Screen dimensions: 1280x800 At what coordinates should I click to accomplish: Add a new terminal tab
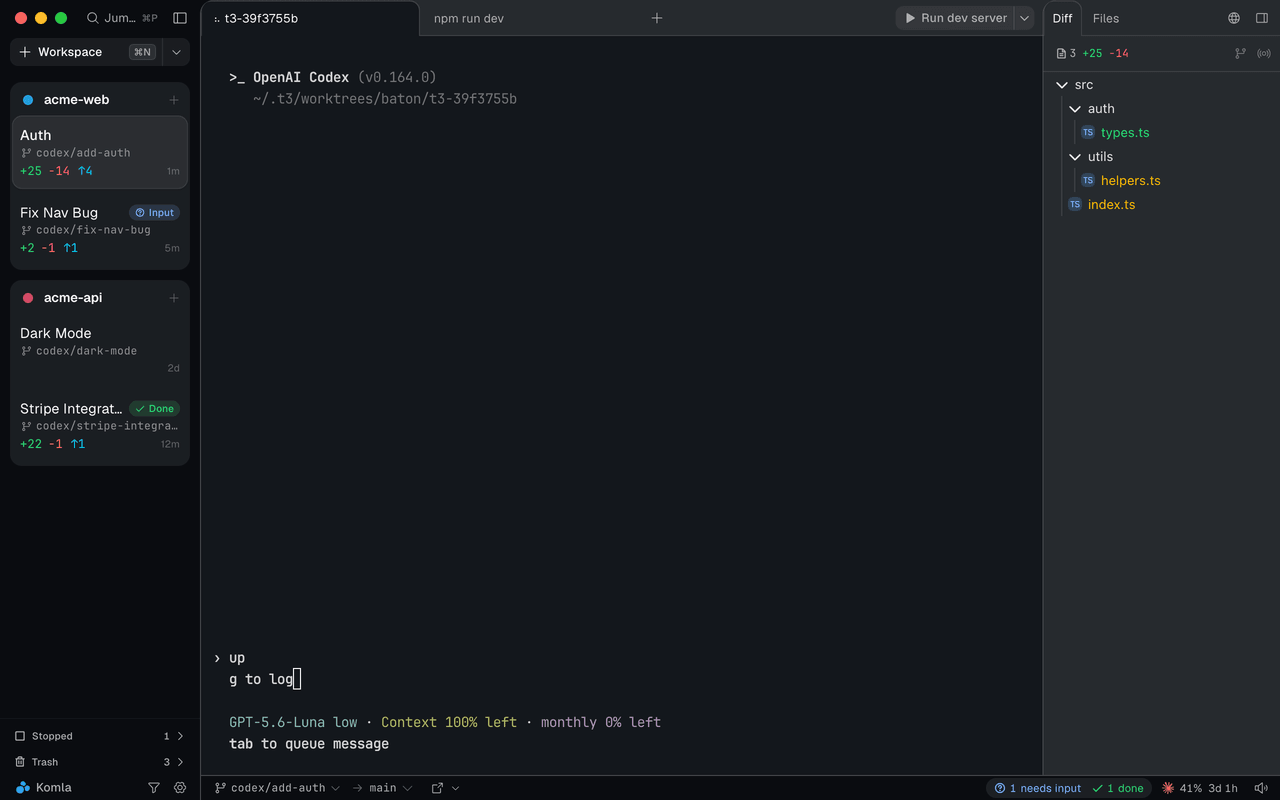[657, 18]
